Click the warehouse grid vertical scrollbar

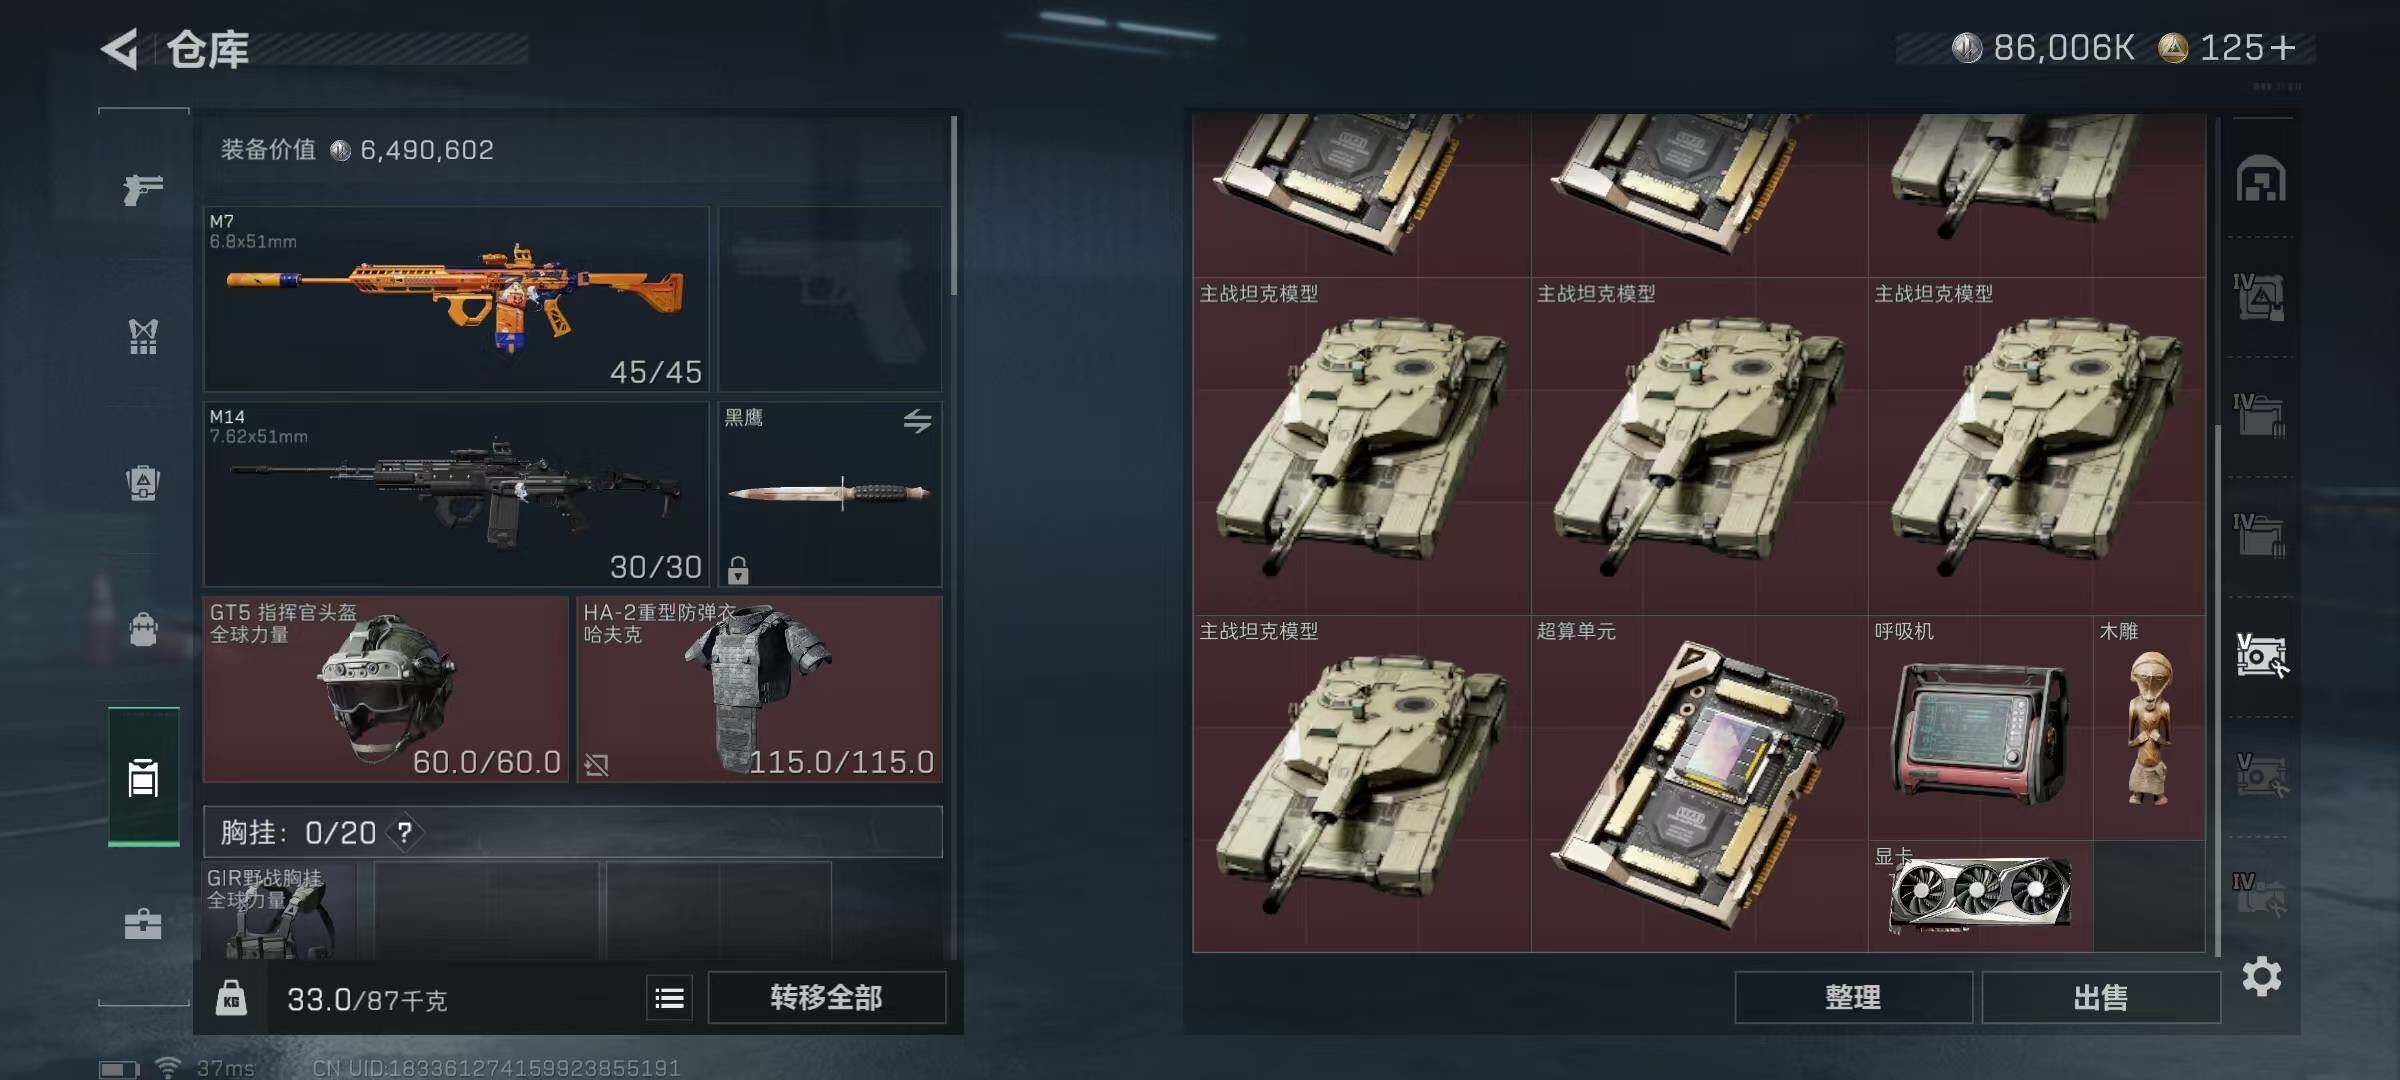pyautogui.click(x=2217, y=690)
